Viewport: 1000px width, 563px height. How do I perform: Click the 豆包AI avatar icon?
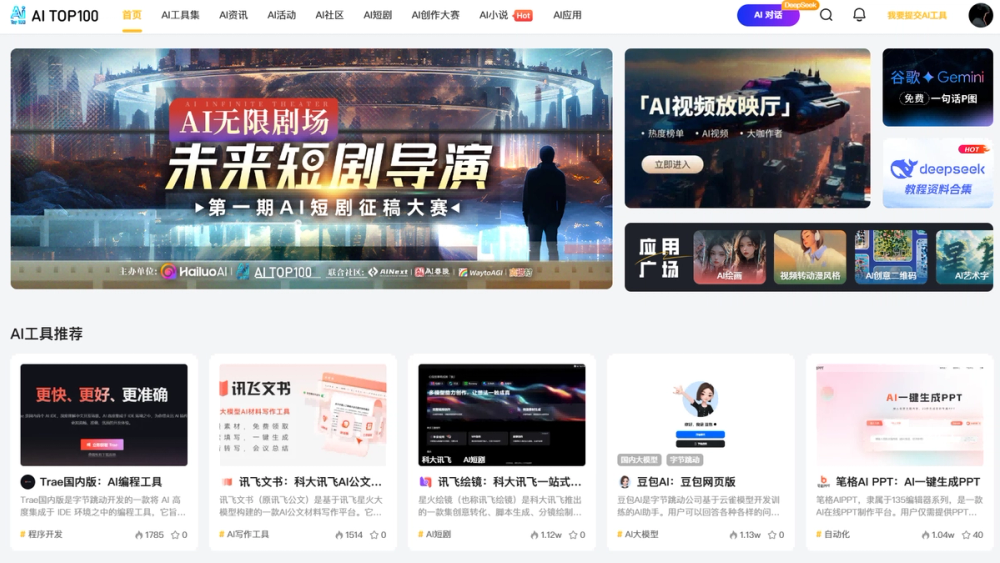[624, 482]
